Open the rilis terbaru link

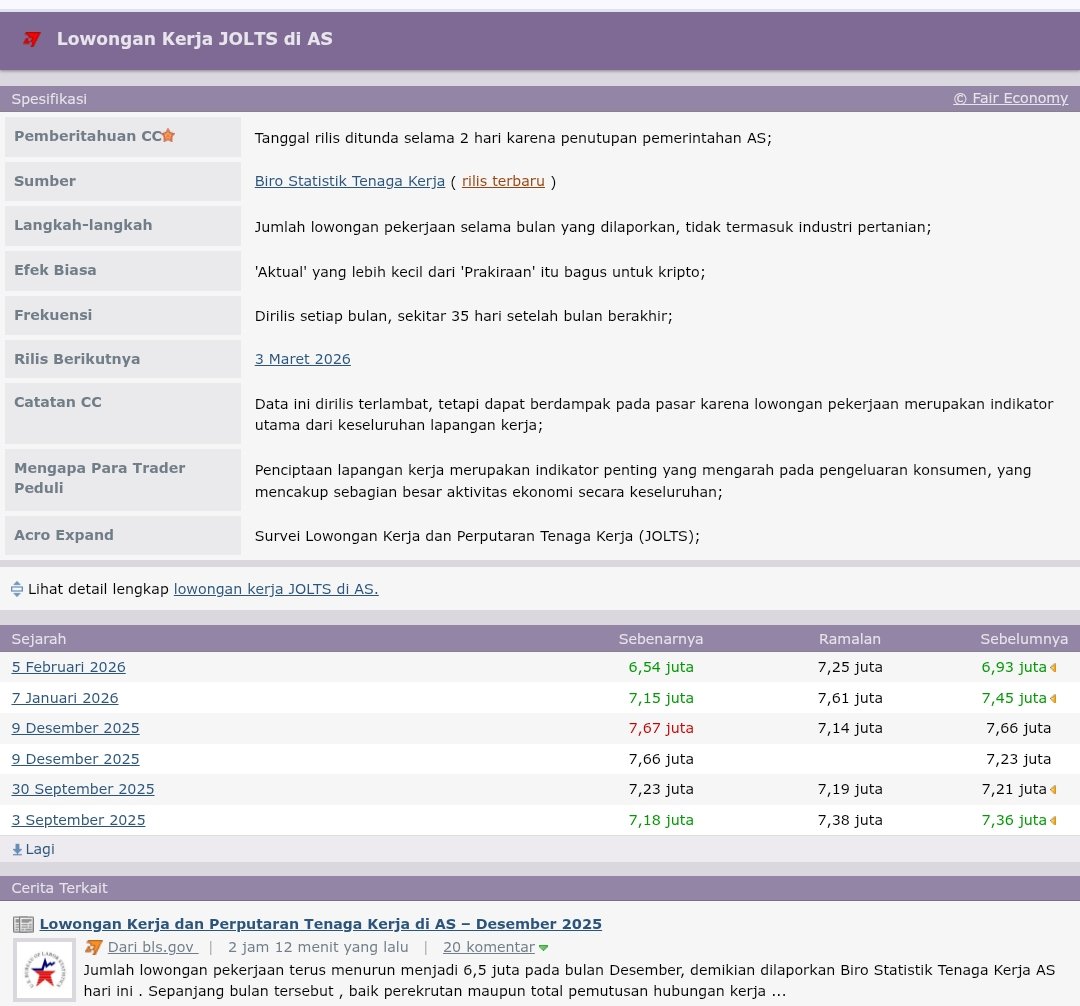(x=503, y=181)
